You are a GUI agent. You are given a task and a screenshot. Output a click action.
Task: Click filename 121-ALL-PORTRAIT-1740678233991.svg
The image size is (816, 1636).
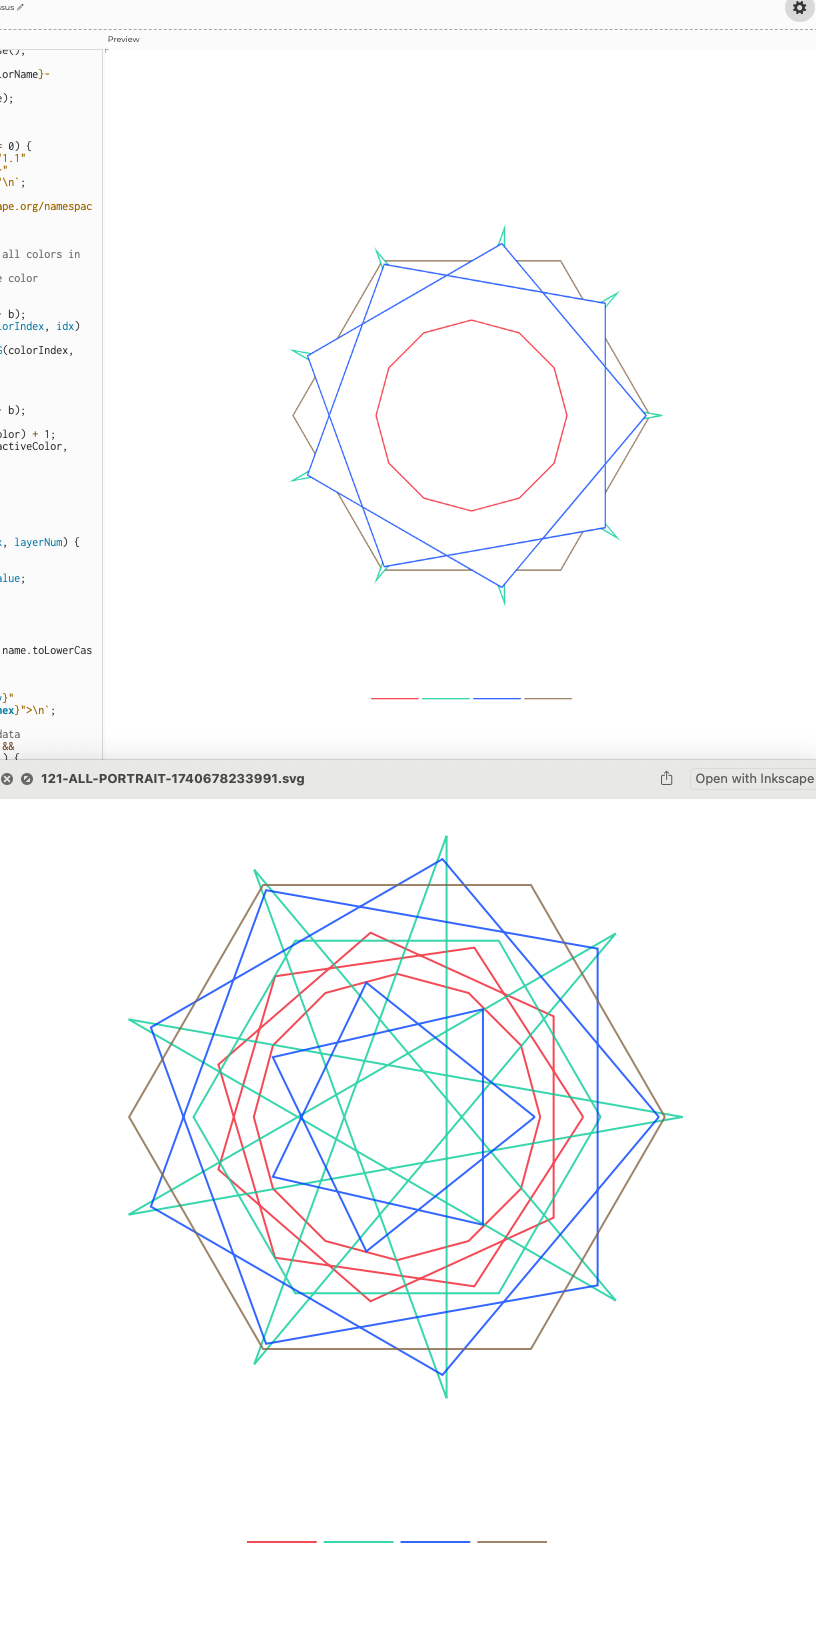pos(173,779)
